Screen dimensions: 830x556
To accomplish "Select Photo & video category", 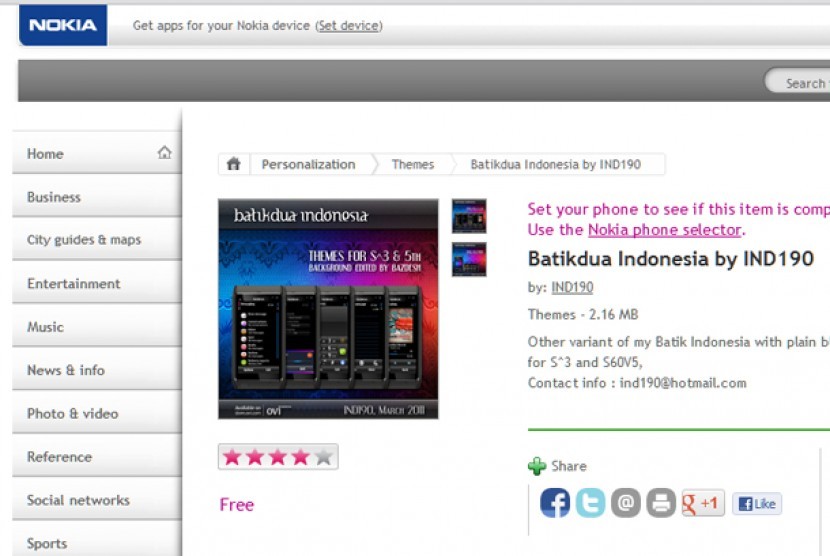I will point(97,414).
